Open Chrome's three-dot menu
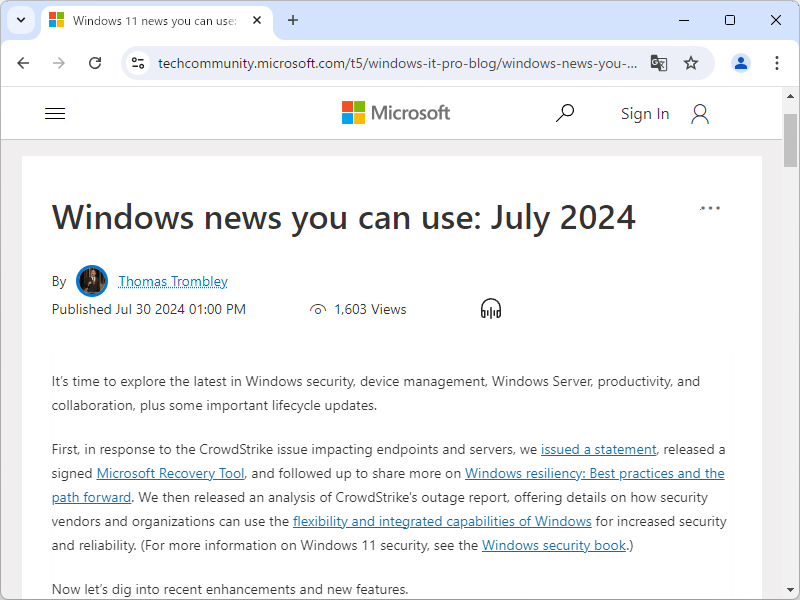 point(777,62)
